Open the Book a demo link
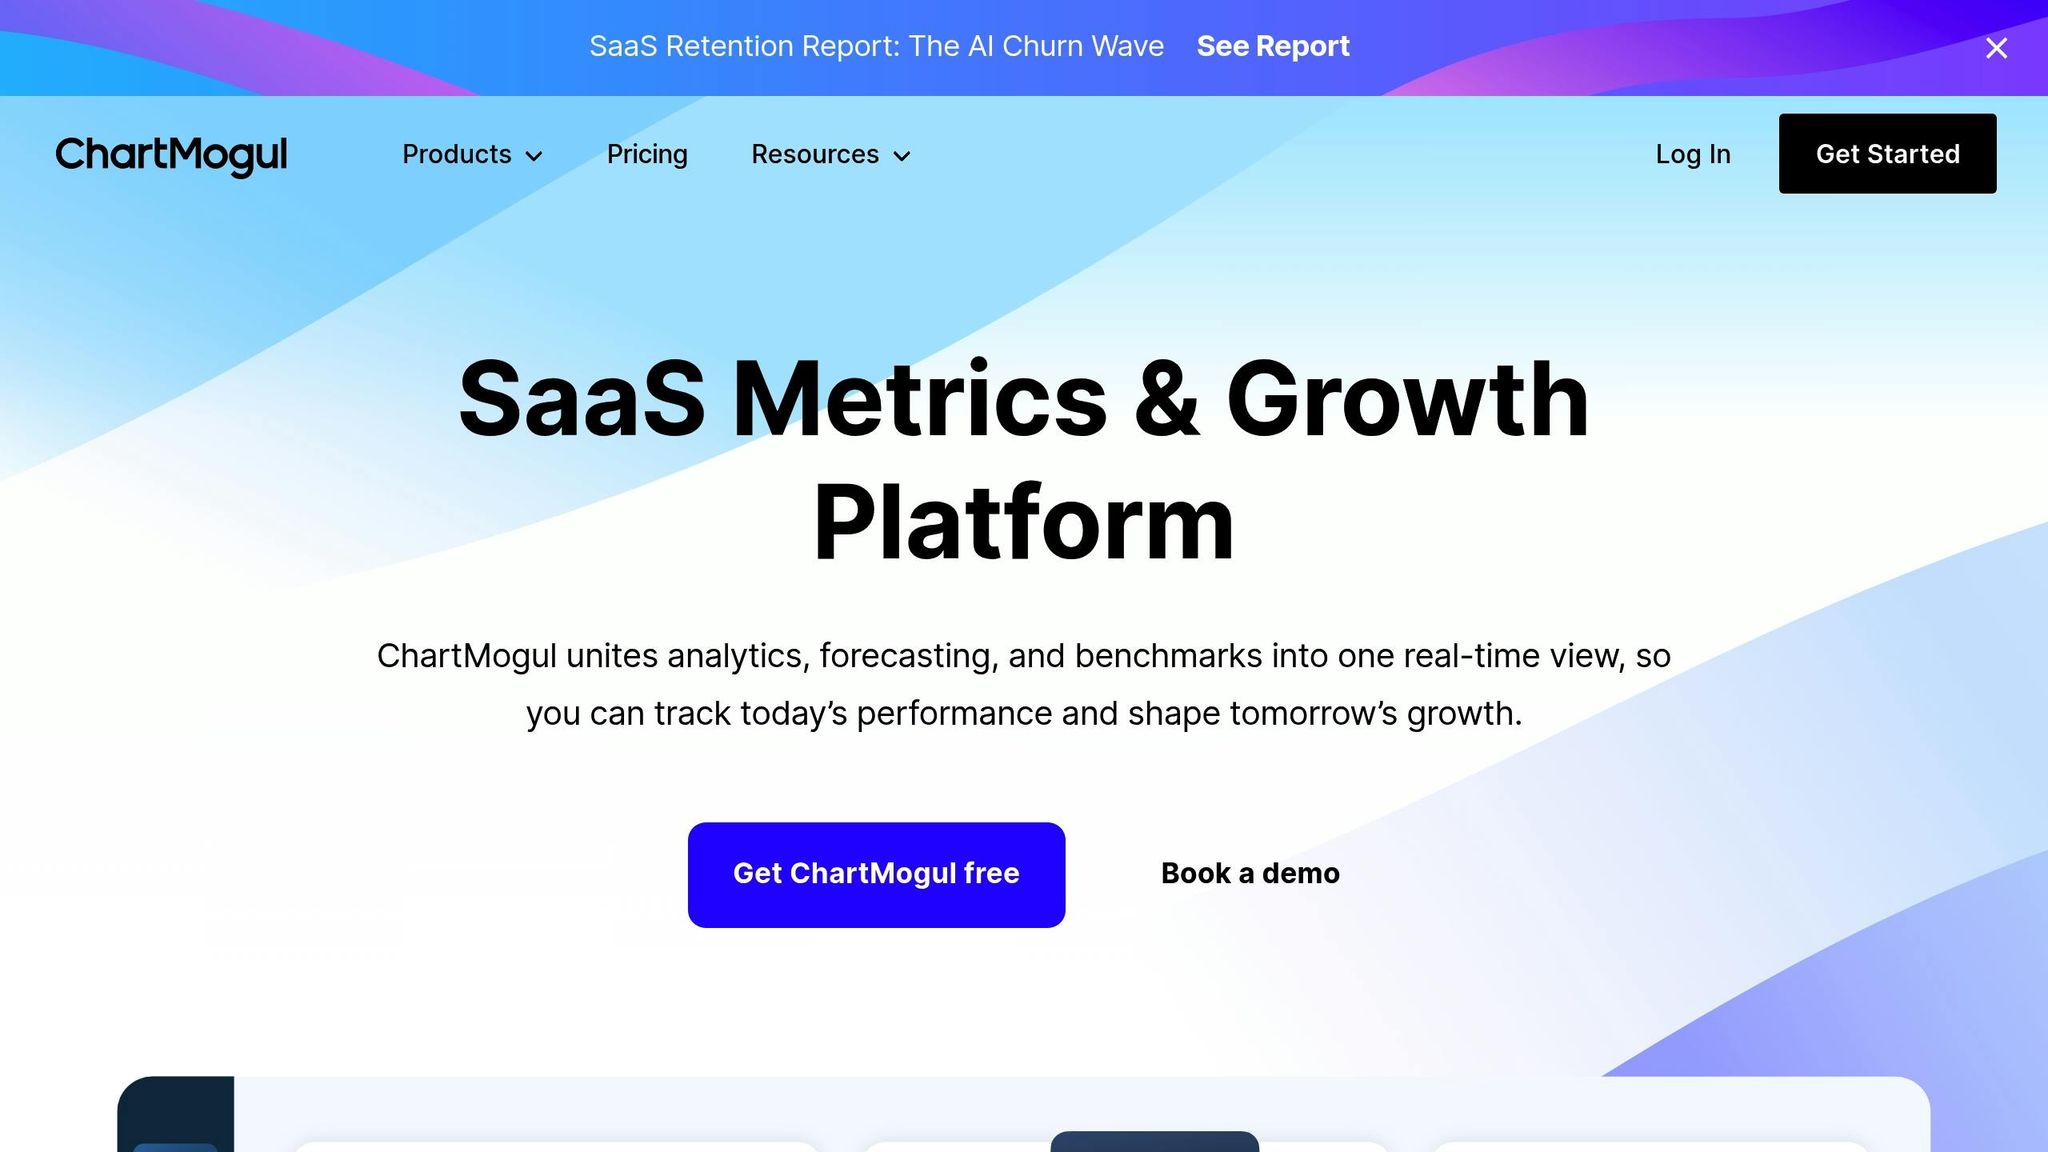The width and height of the screenshot is (2048, 1152). coord(1249,873)
